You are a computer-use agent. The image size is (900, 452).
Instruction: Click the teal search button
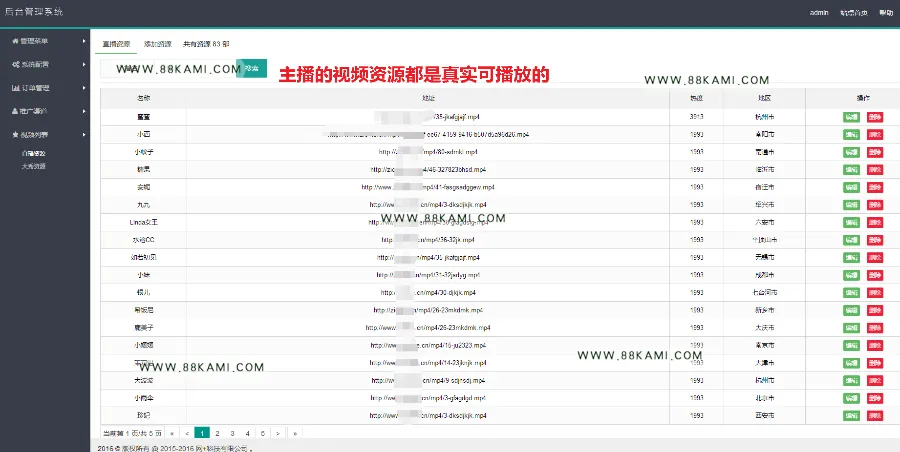click(x=251, y=68)
